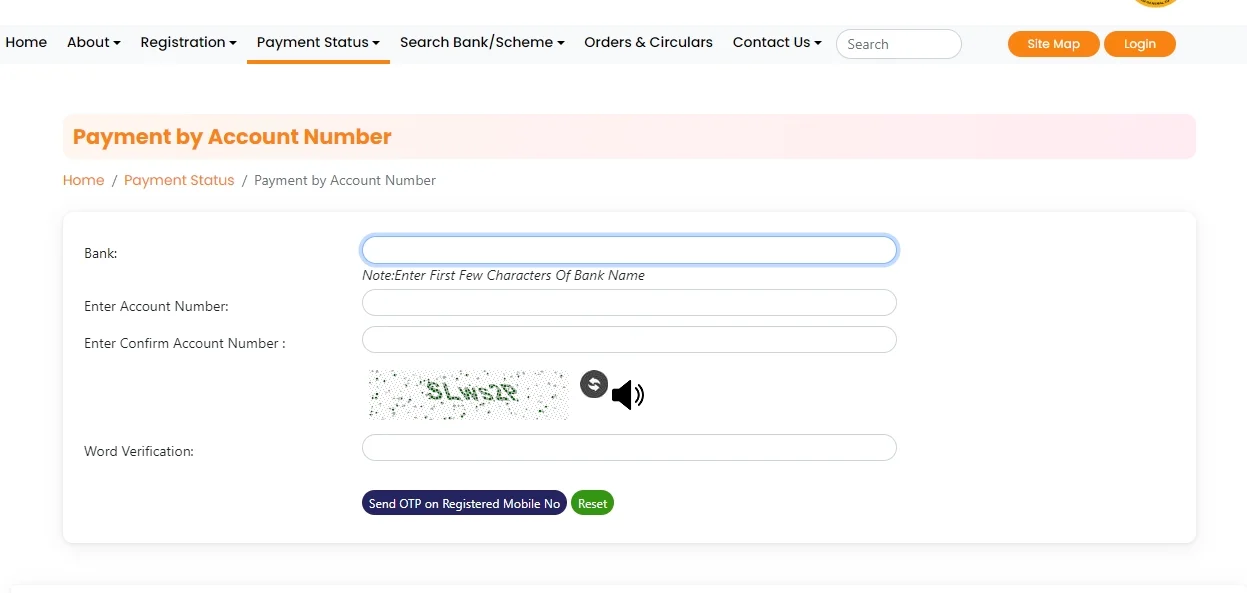Focus the Bank name input field
Image resolution: width=1247 pixels, height=593 pixels.
click(629, 250)
